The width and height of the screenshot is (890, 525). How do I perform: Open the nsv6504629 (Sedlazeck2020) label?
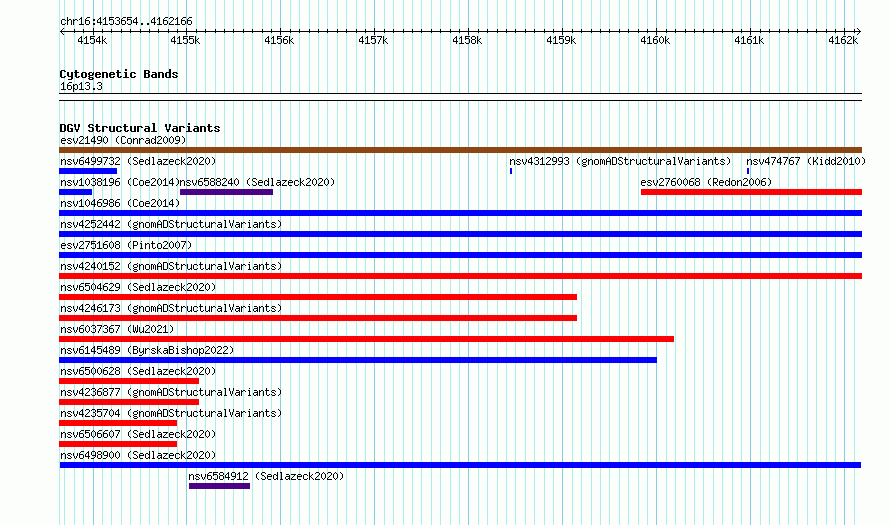[x=138, y=287]
